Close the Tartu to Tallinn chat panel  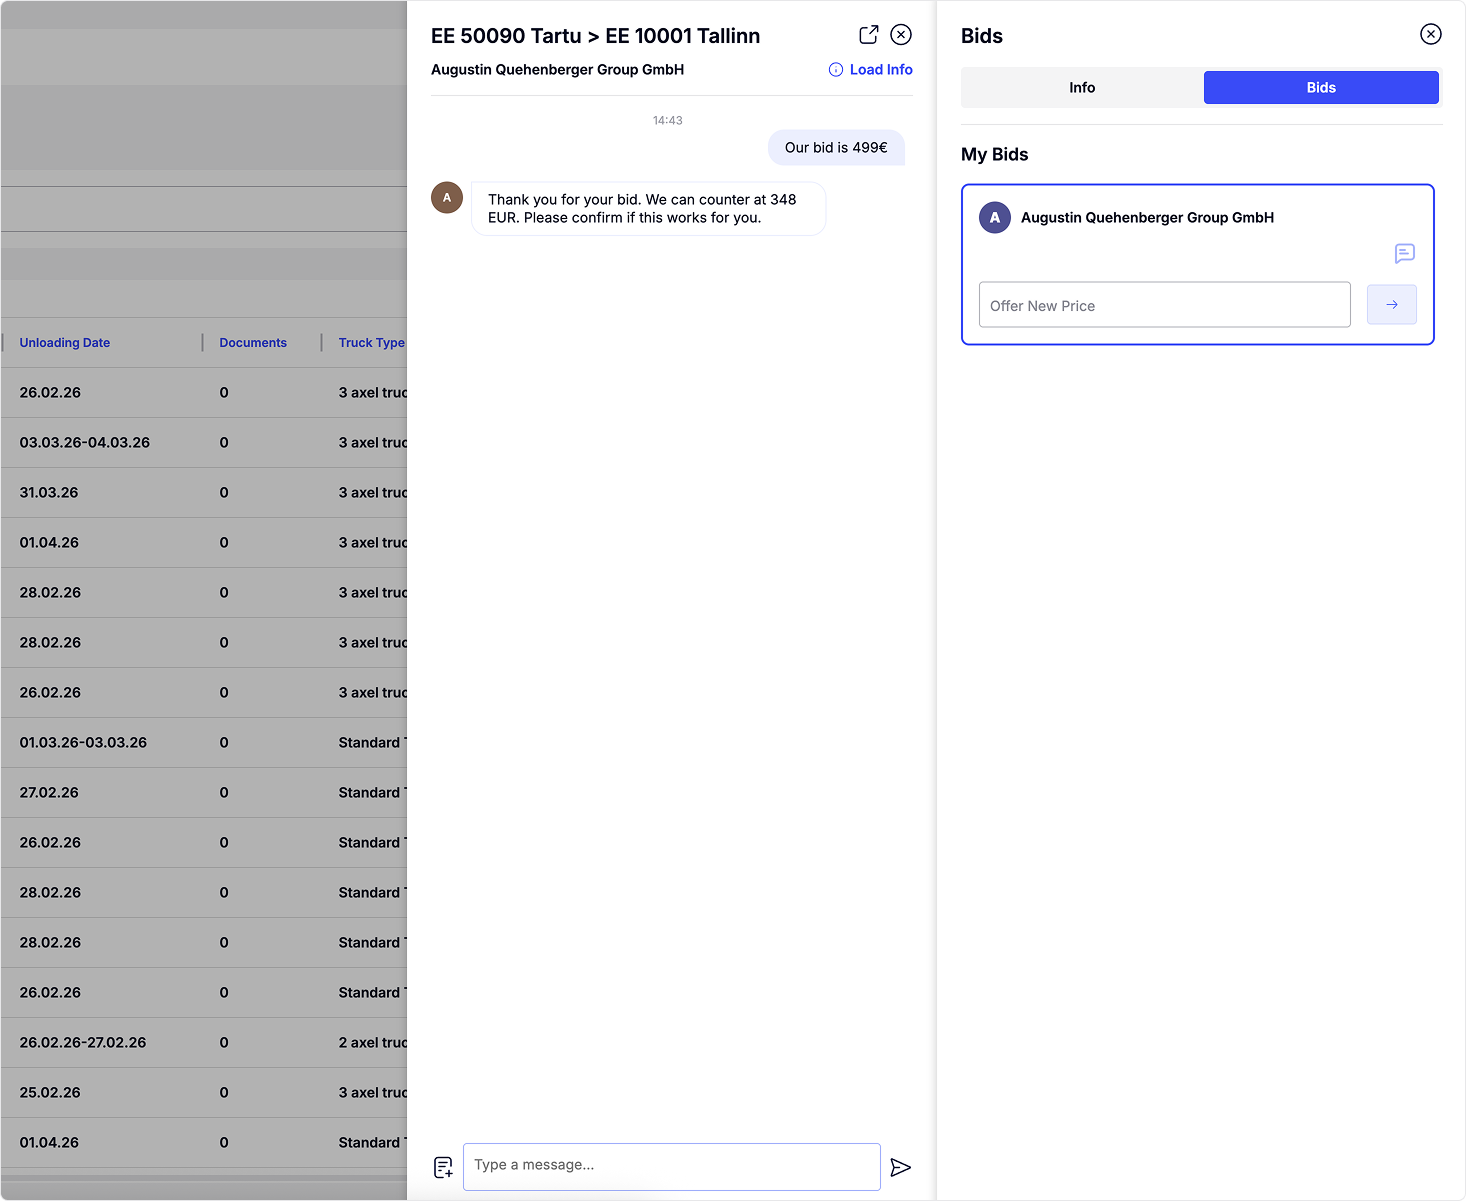[x=901, y=35]
